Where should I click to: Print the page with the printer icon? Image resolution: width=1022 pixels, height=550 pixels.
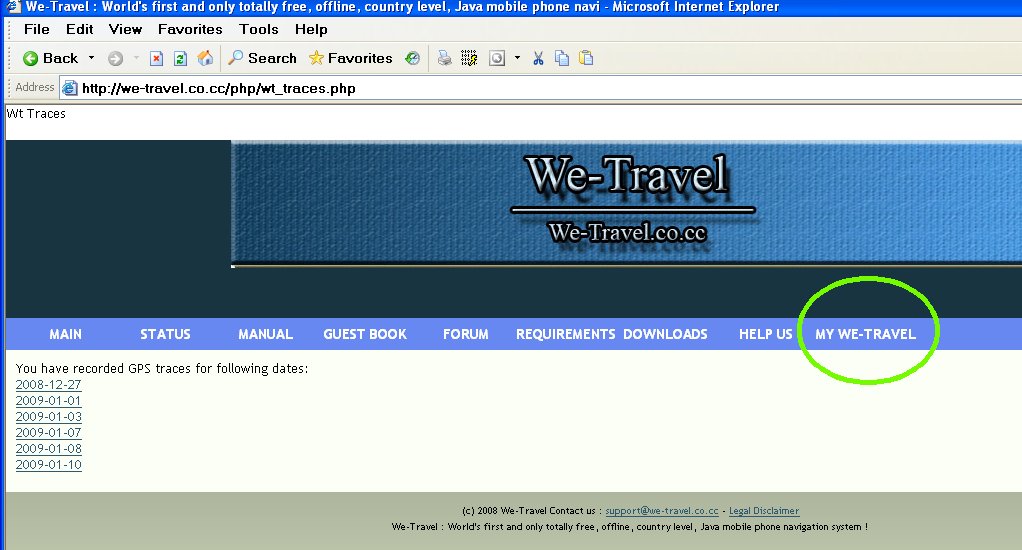pos(445,59)
